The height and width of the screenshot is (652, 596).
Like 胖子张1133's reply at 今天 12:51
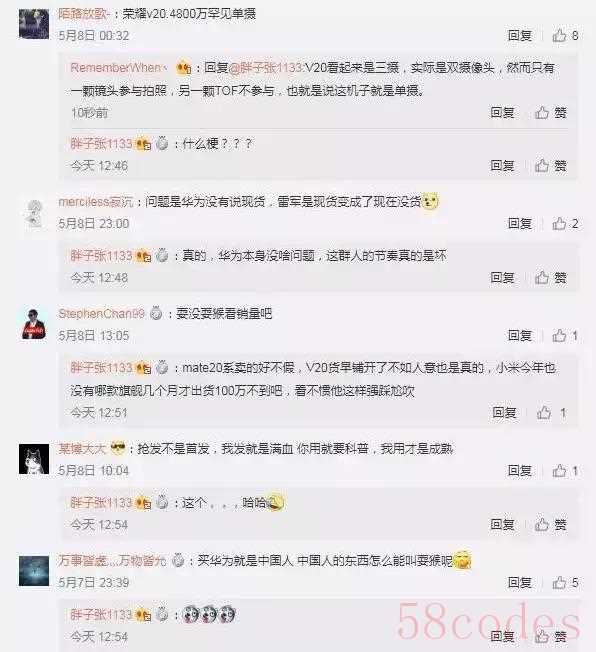pyautogui.click(x=551, y=413)
